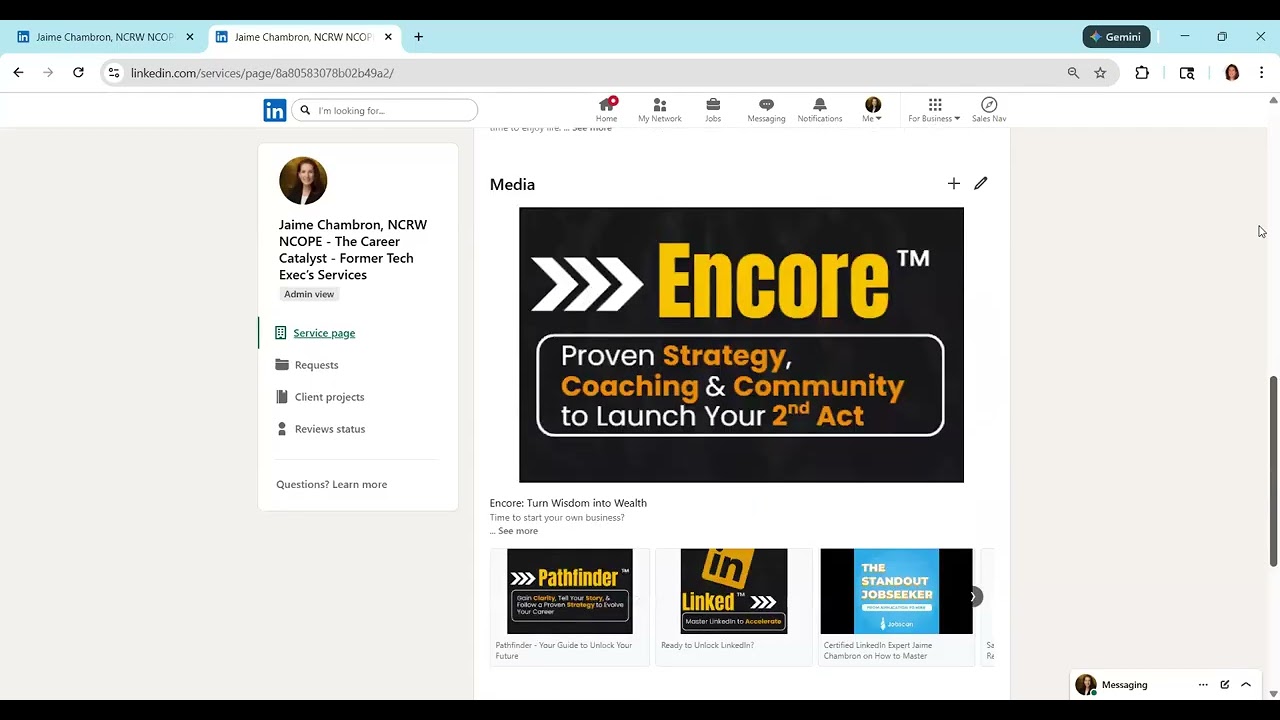Close the first browser tab
This screenshot has height=720, width=1280.
[x=190, y=37]
